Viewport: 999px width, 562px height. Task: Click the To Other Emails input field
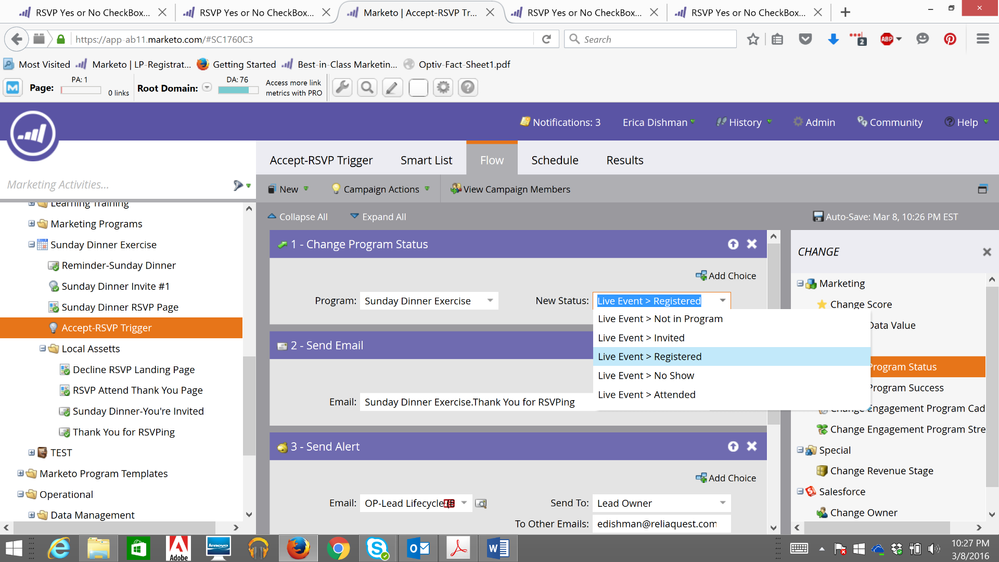pos(661,524)
